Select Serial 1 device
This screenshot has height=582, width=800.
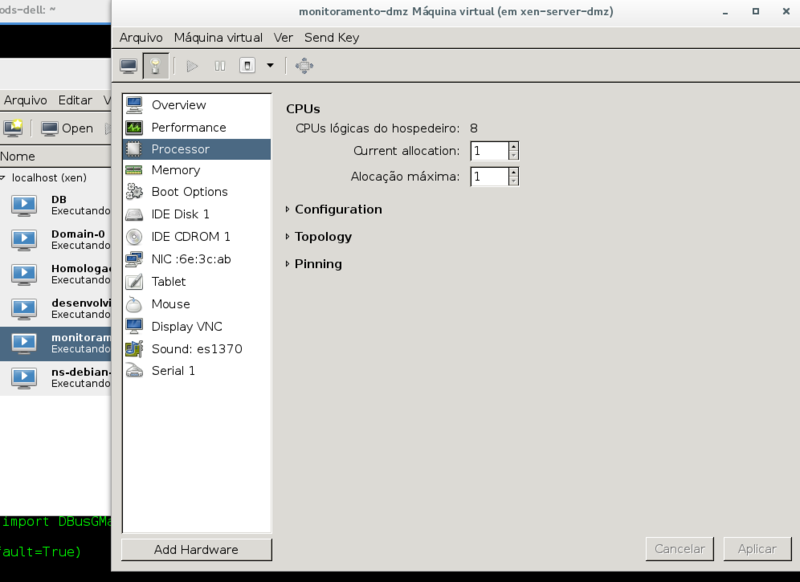(x=197, y=371)
